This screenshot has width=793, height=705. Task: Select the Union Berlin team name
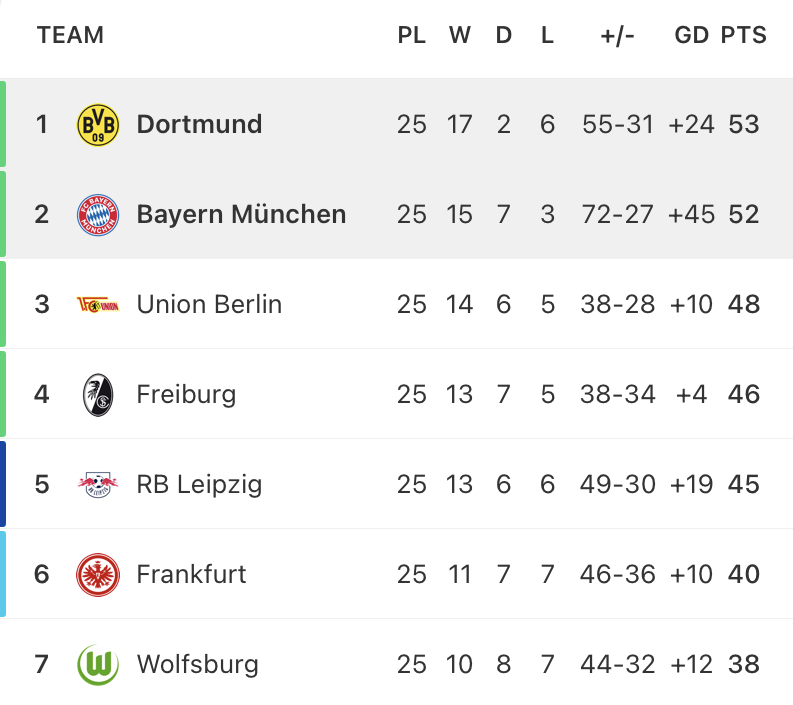(209, 304)
